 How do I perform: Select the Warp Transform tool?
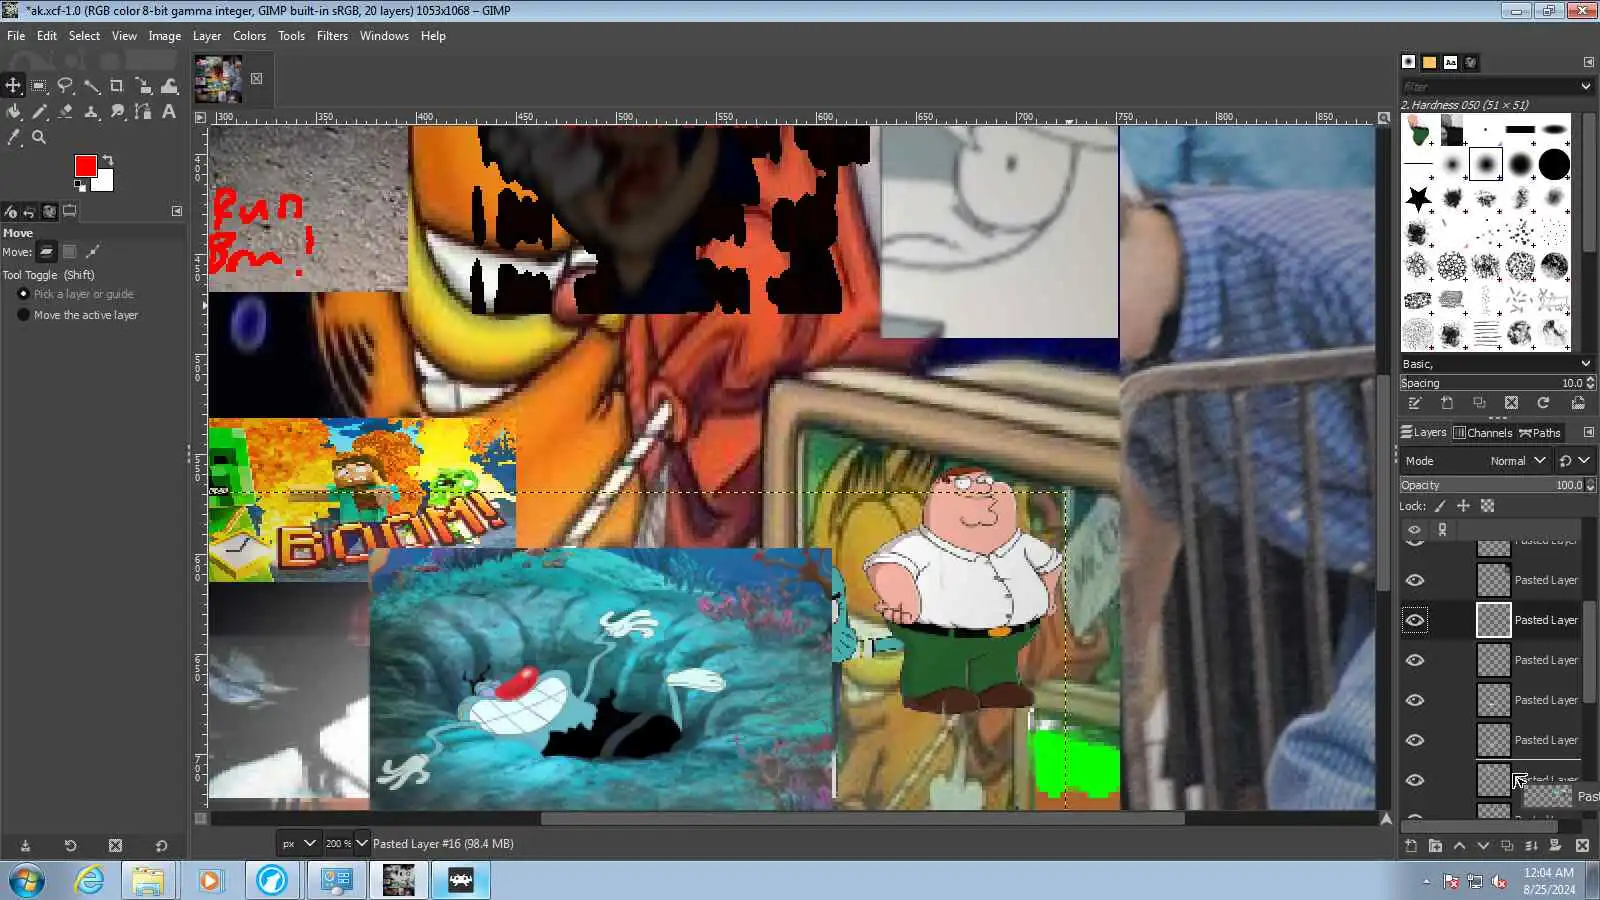coord(169,86)
